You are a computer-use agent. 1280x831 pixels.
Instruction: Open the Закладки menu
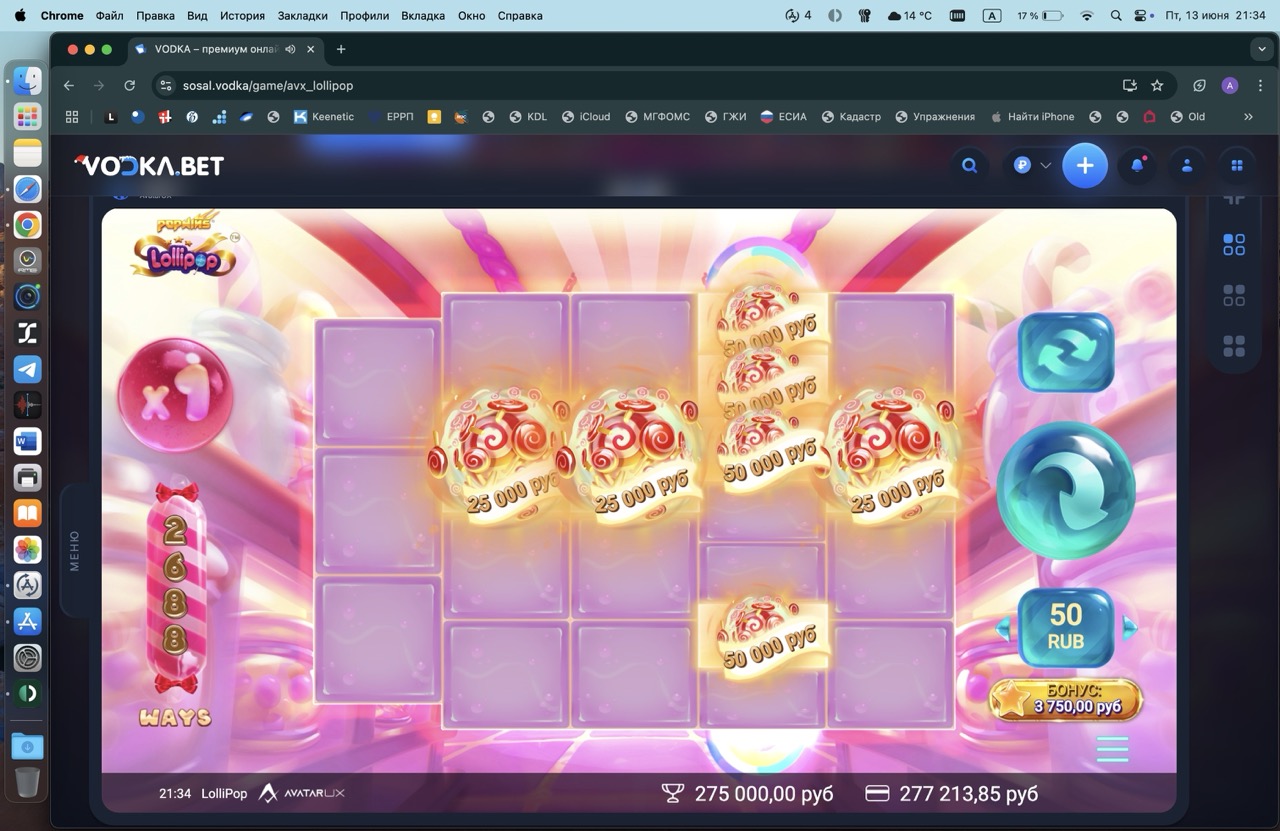tap(302, 16)
